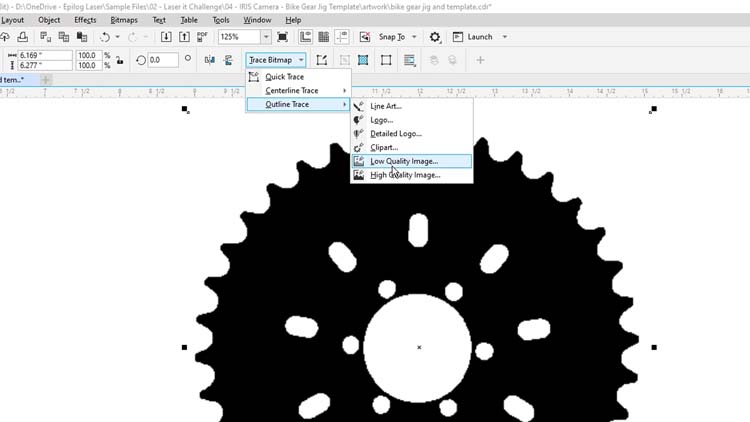Image resolution: width=750 pixels, height=422 pixels.
Task: Expand the Launch dropdown arrow
Action: coord(505,37)
